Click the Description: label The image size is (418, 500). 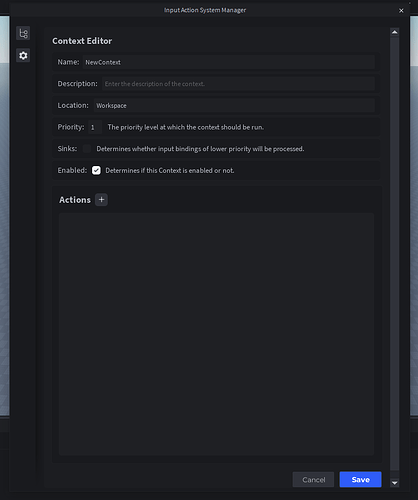[77, 84]
